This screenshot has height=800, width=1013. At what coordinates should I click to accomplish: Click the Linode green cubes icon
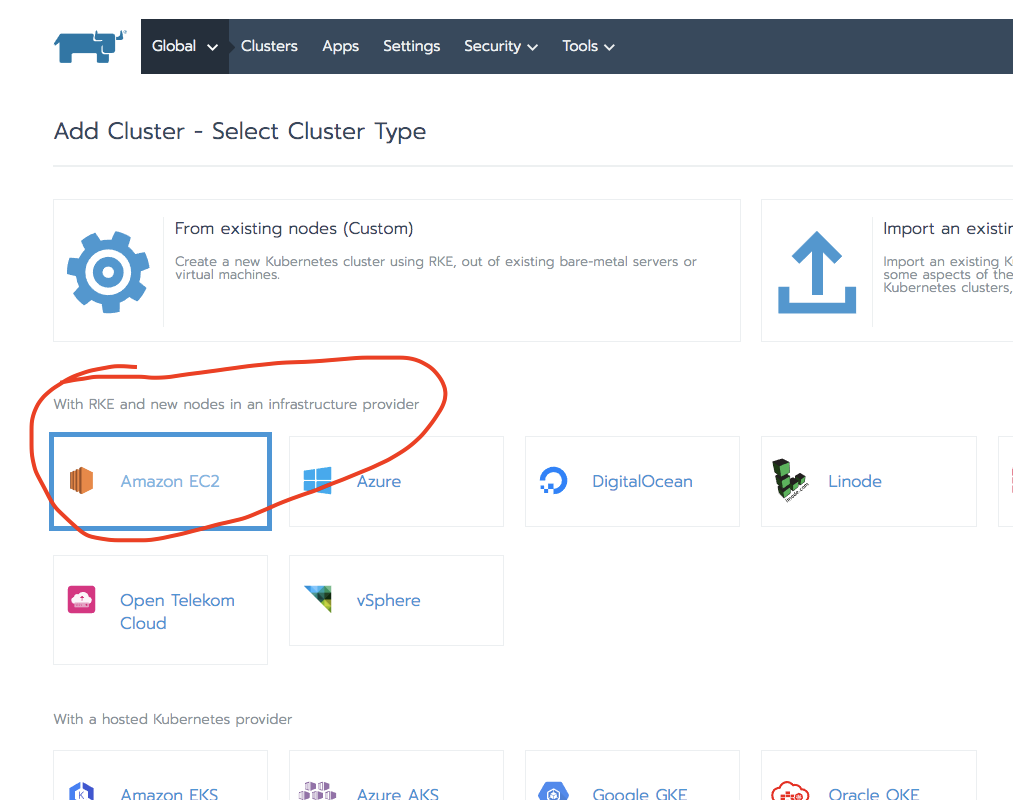(x=789, y=480)
